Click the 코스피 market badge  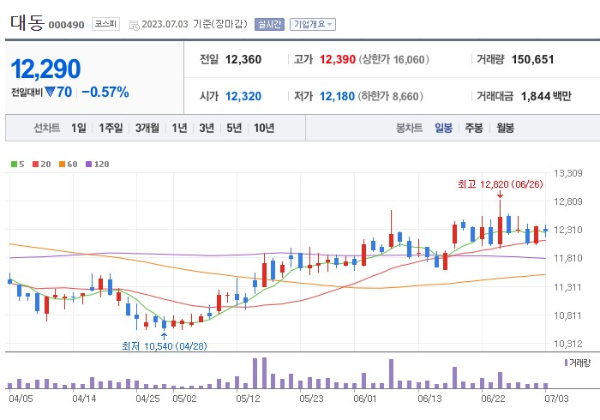point(106,24)
